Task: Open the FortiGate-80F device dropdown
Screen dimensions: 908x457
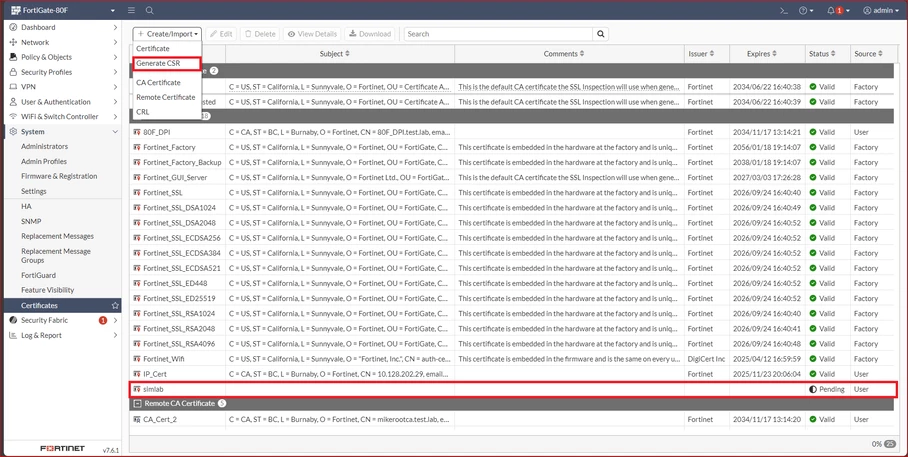Action: (63, 10)
